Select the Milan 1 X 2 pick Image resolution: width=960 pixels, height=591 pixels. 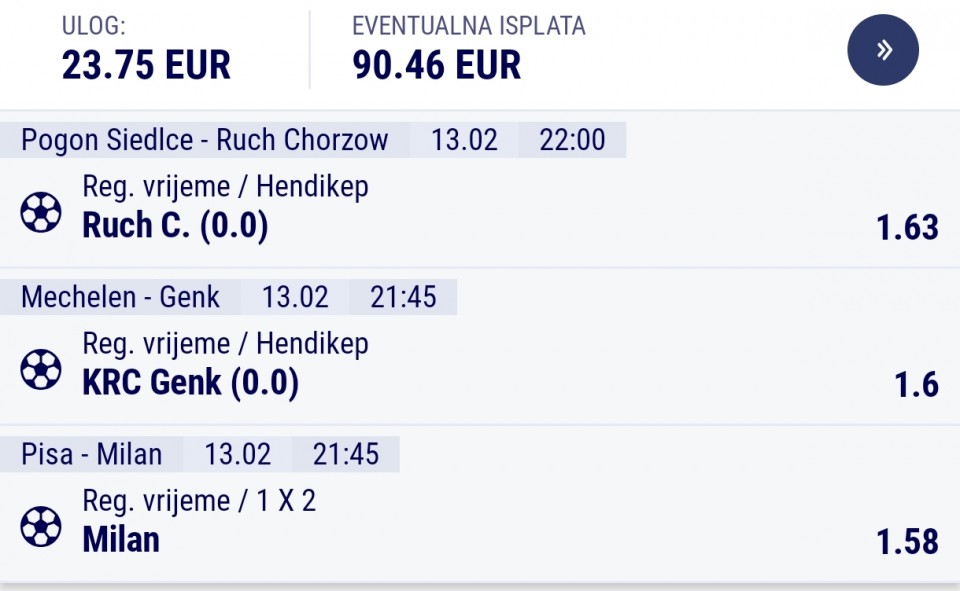coord(121,540)
